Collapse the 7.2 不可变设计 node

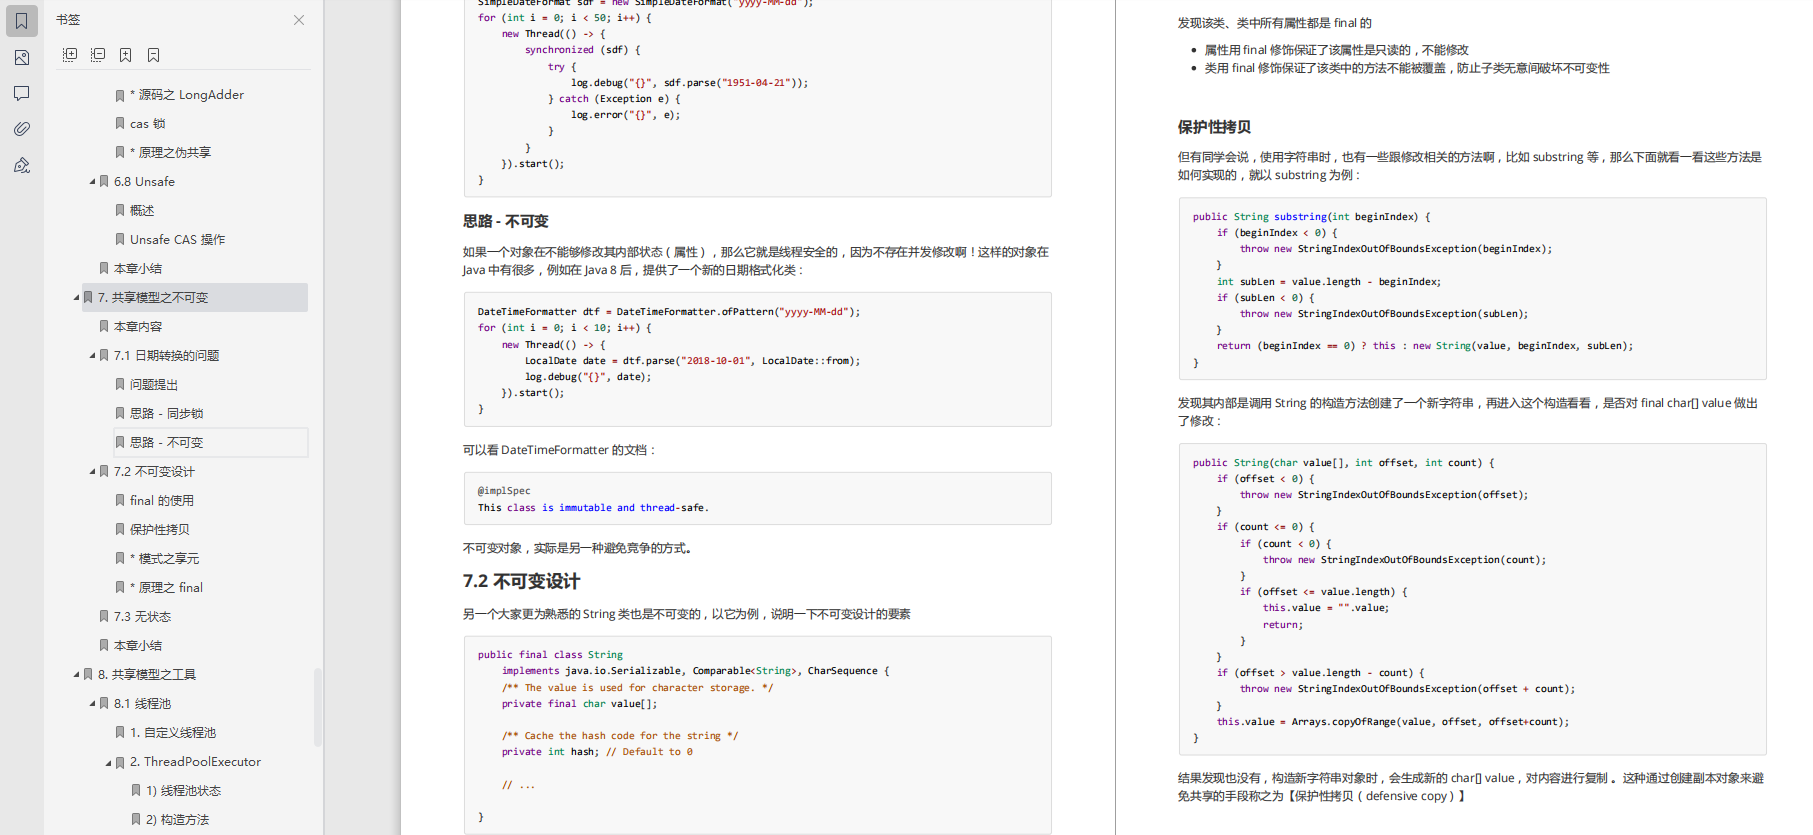[93, 472]
